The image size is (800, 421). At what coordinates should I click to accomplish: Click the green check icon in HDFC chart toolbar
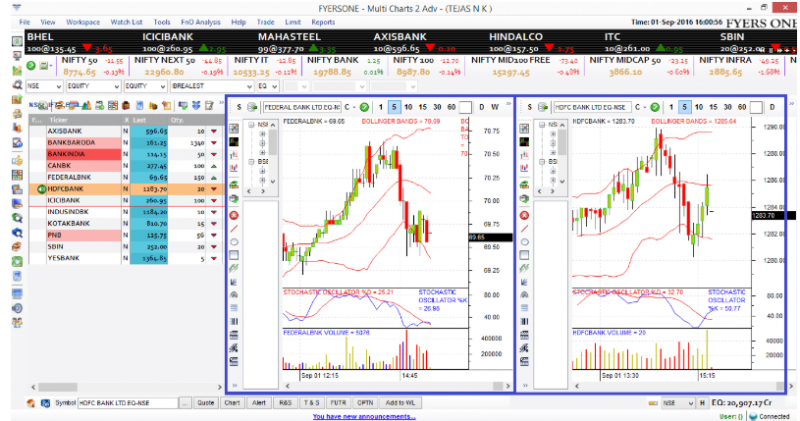coord(655,107)
